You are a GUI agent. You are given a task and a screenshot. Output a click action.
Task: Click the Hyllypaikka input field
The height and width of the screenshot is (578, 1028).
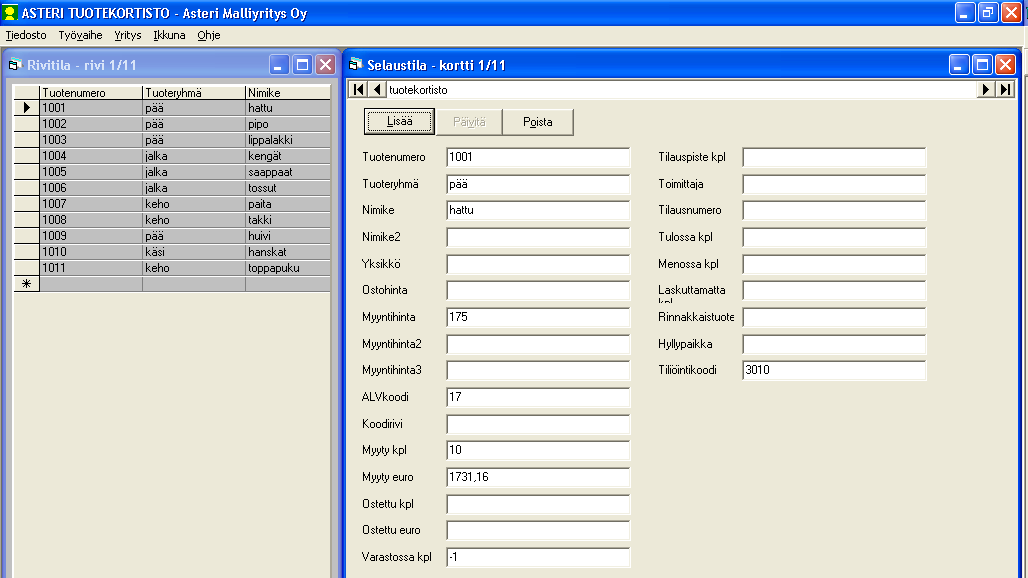[x=834, y=344]
